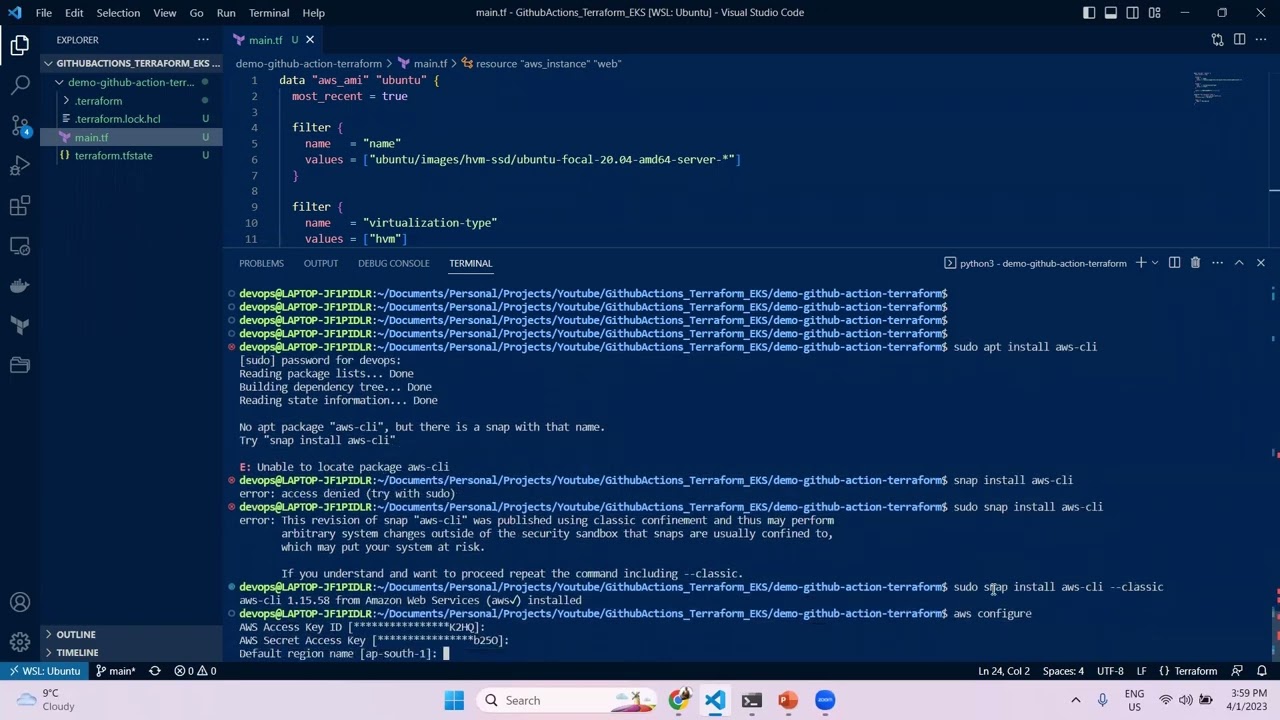Select the main.tf breadcrumb

[x=422, y=63]
